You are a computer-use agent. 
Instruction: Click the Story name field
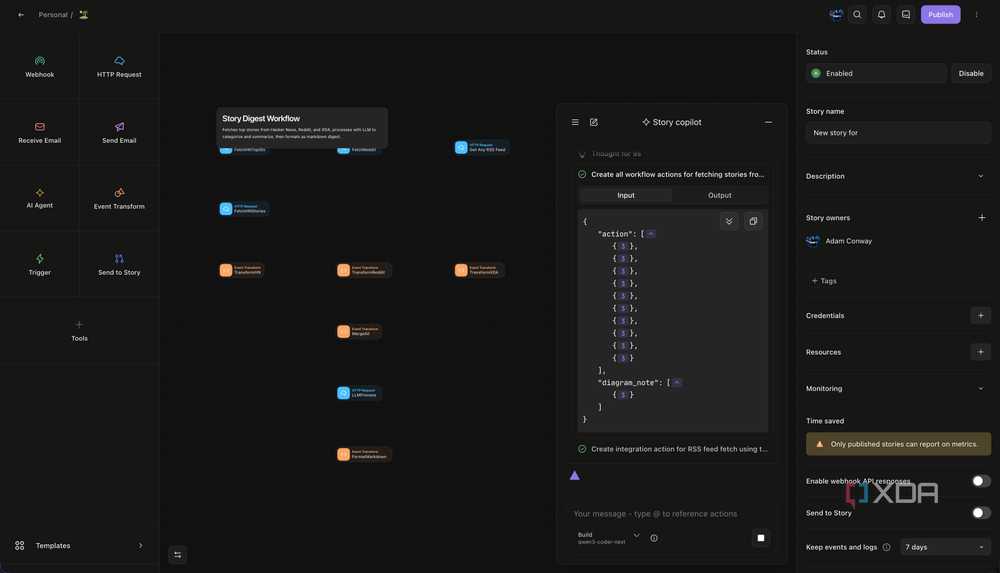click(x=898, y=133)
